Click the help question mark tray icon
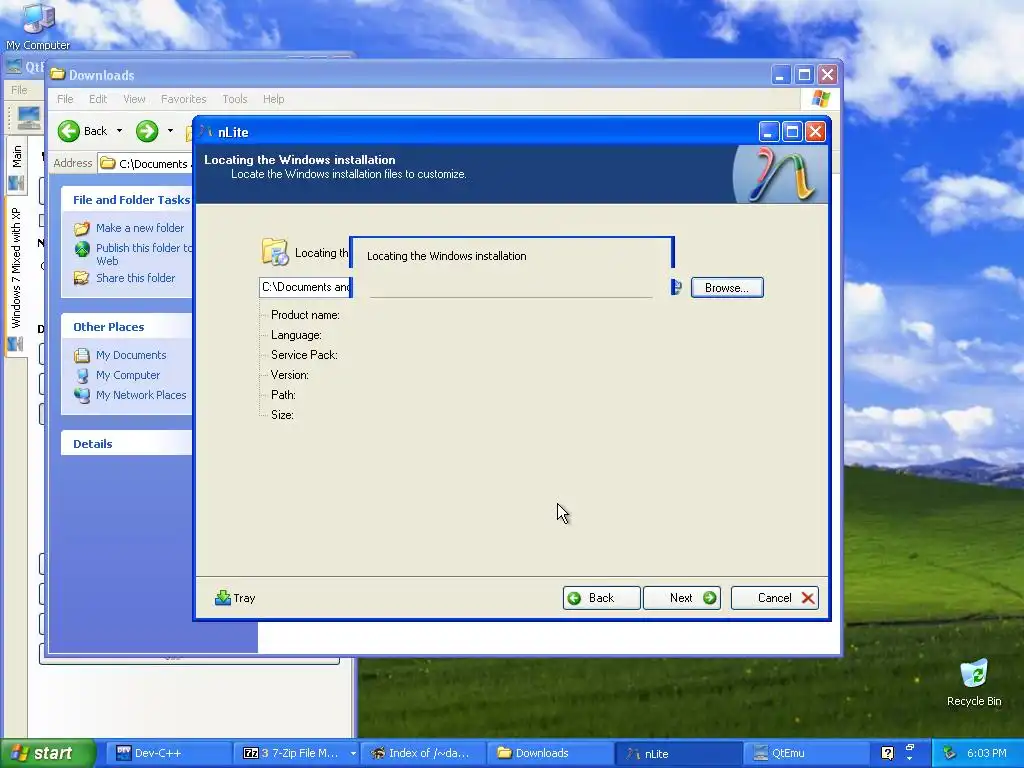Viewport: 1024px width, 768px height. click(x=887, y=753)
